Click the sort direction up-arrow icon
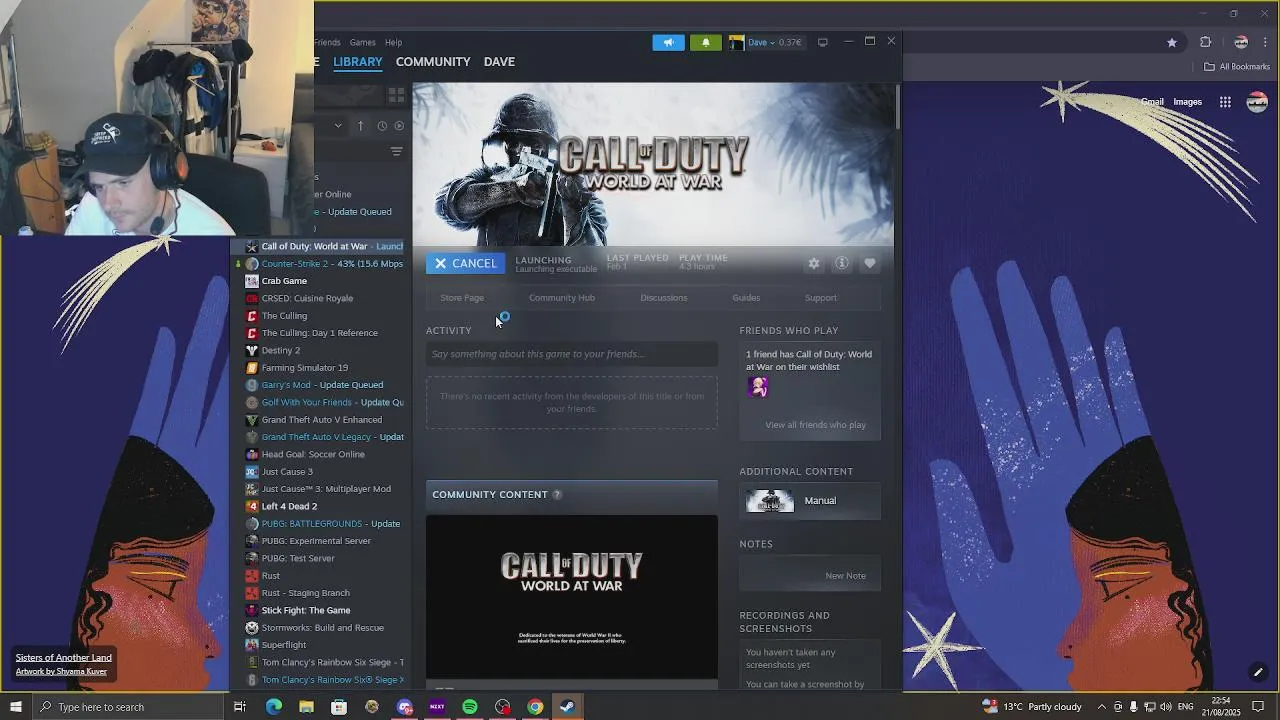Viewport: 1280px width, 720px height. pos(360,126)
